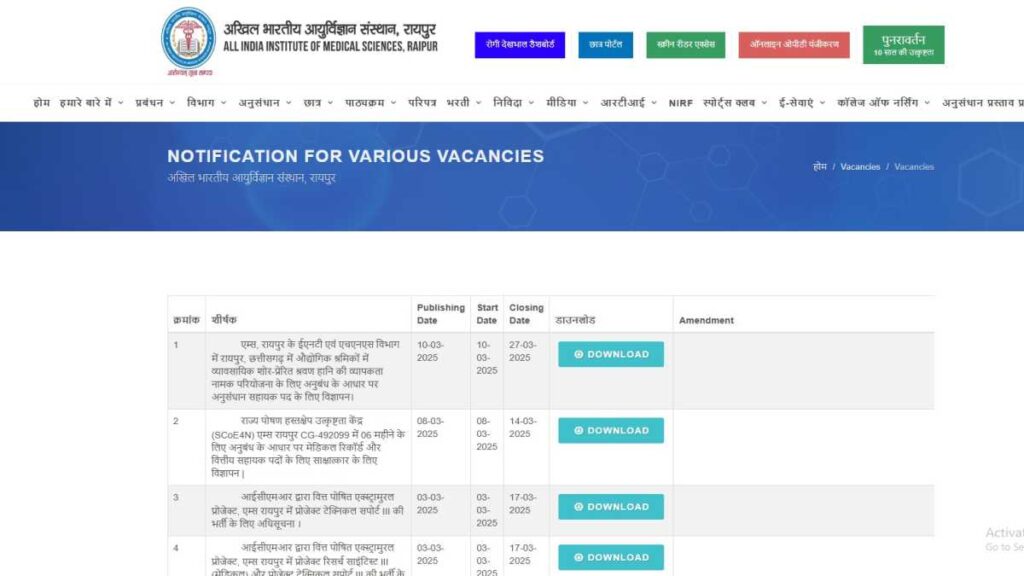1024x576 pixels.
Task: Download the row 3 ICMR Technical Support notice
Action: pyautogui.click(x=611, y=507)
